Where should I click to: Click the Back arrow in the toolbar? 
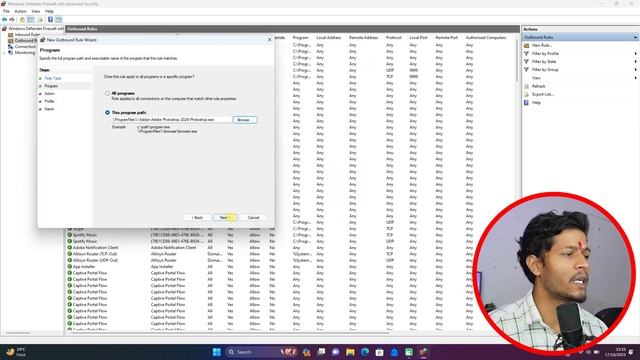(x=4, y=19)
